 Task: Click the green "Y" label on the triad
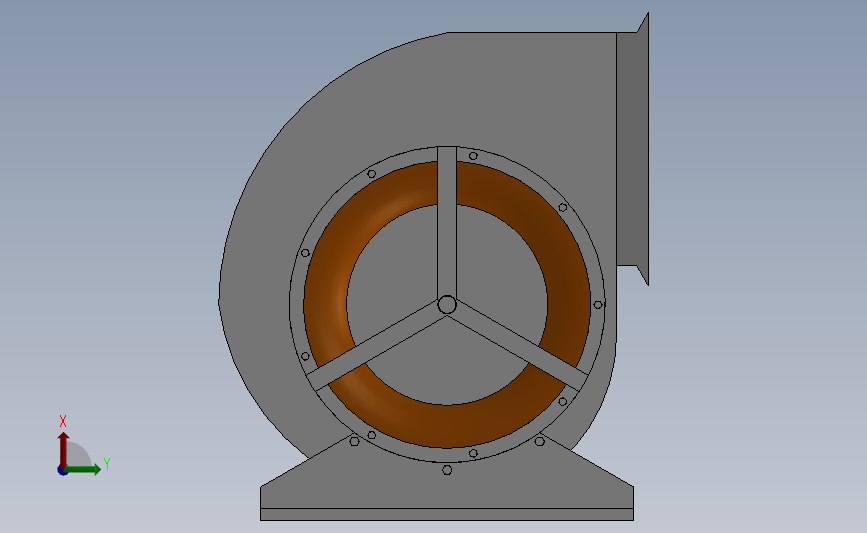pos(107,464)
